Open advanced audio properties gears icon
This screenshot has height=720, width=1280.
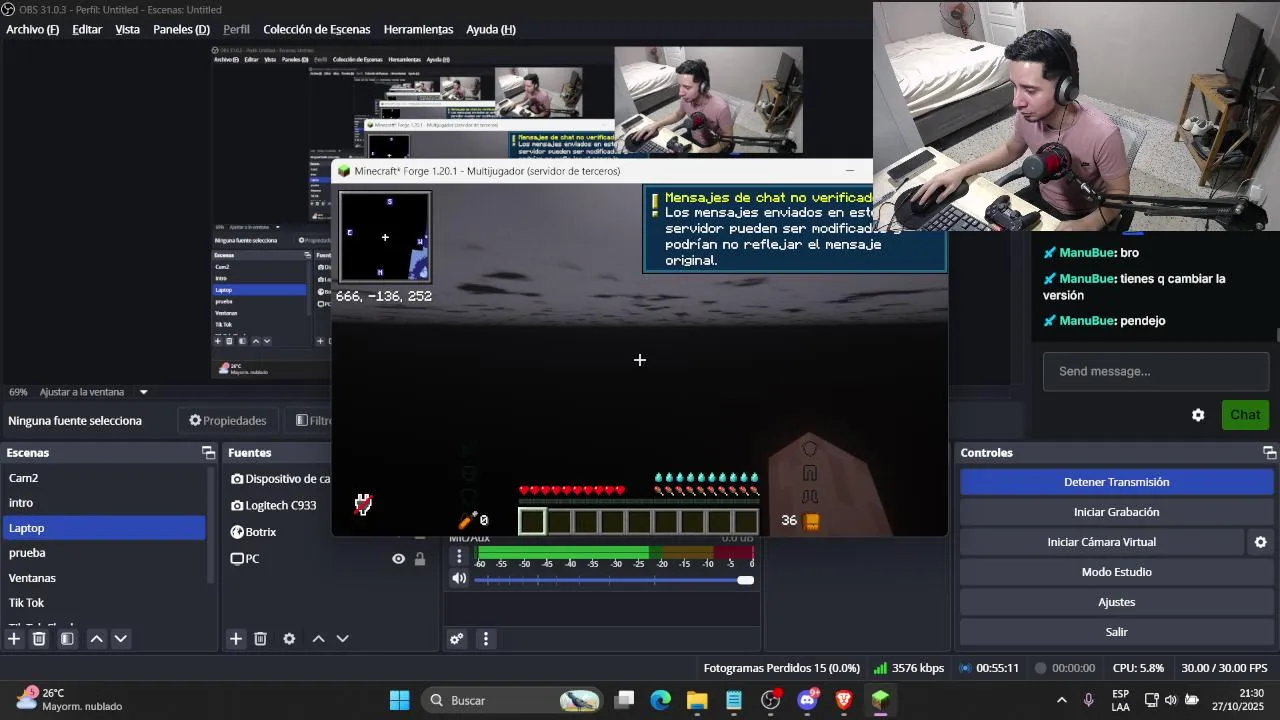[456, 638]
